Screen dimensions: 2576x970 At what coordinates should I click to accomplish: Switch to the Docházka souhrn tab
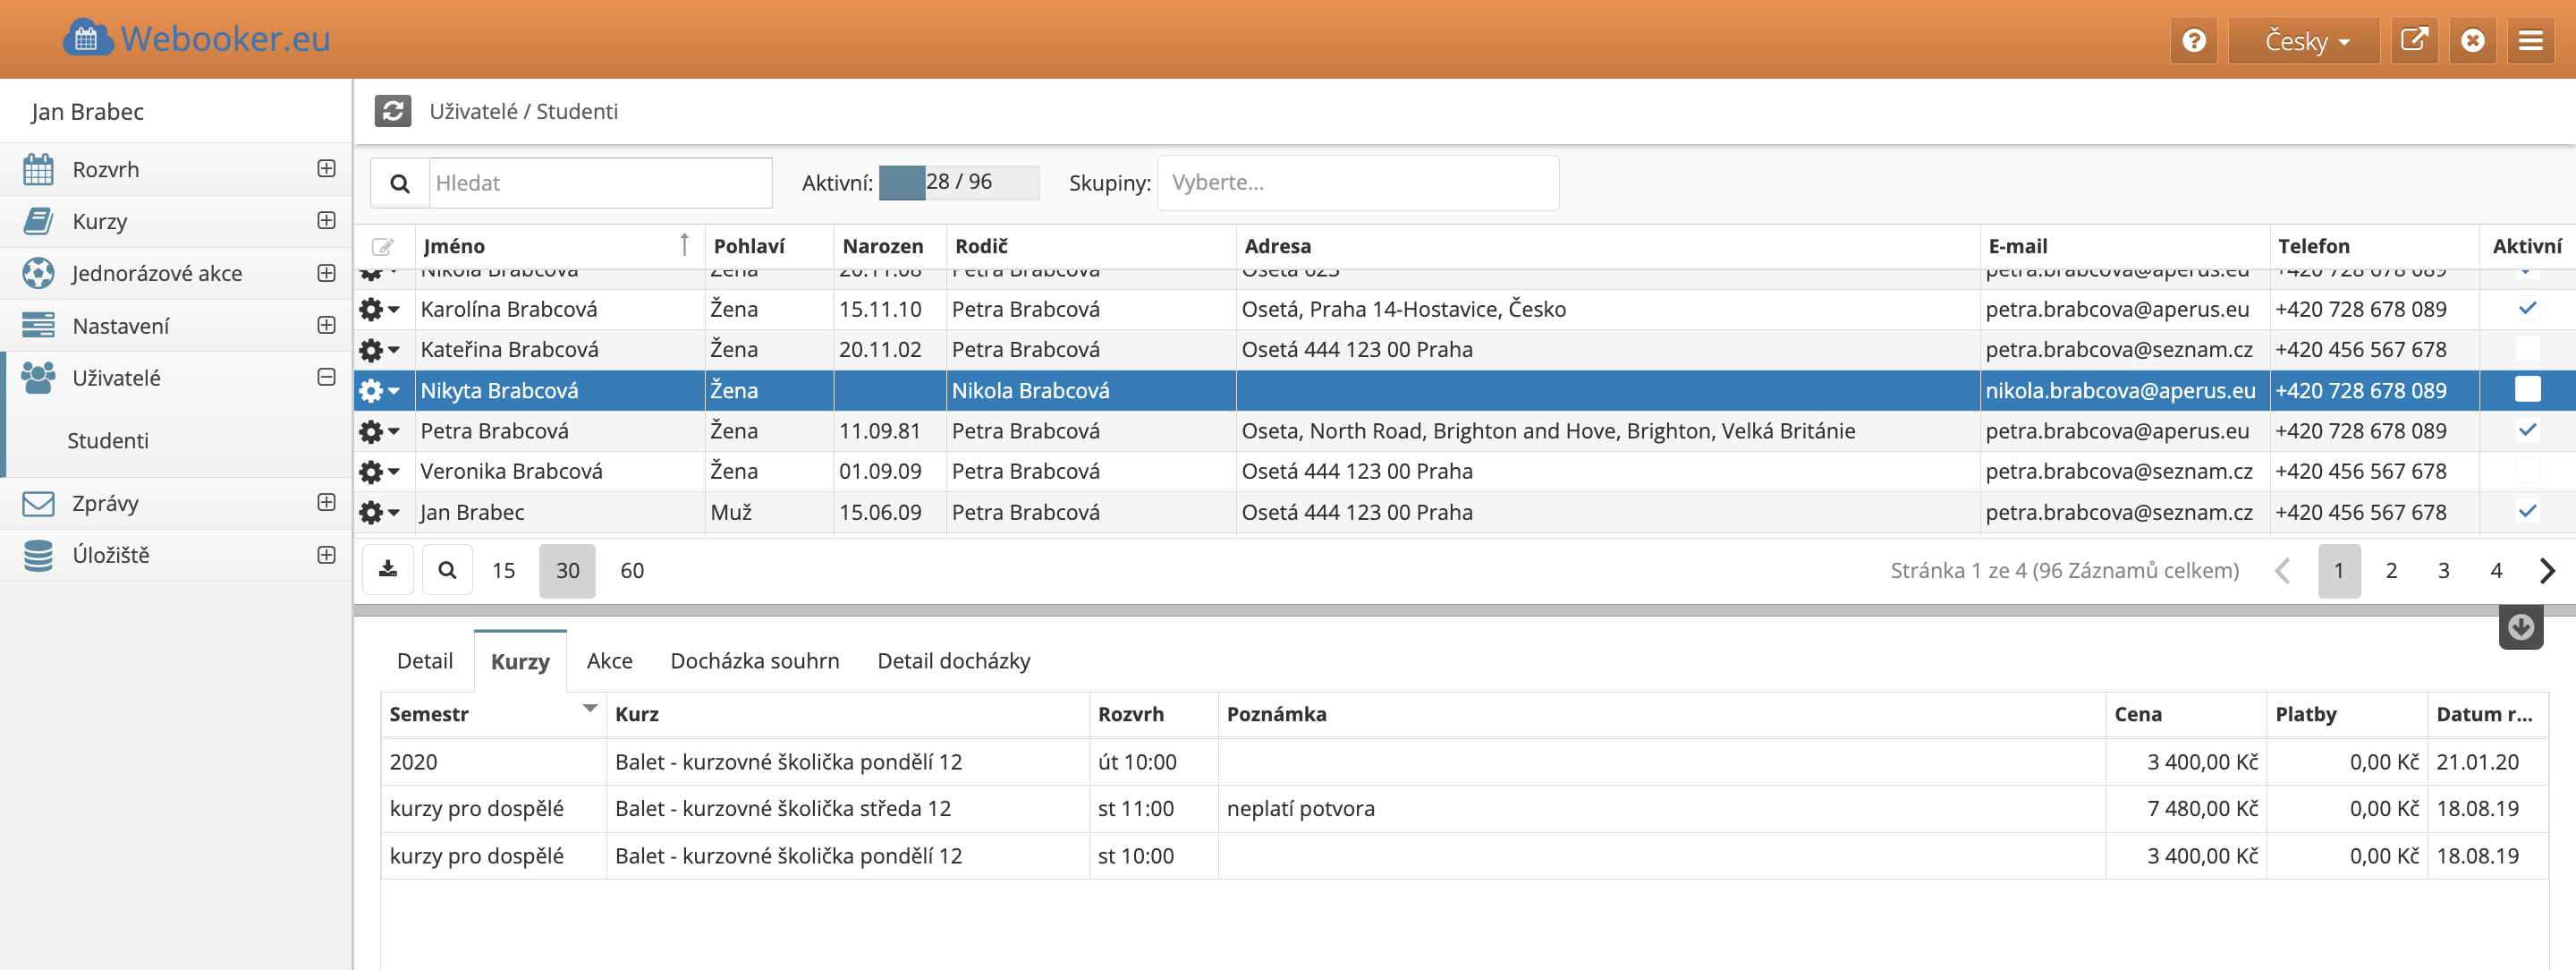(754, 661)
